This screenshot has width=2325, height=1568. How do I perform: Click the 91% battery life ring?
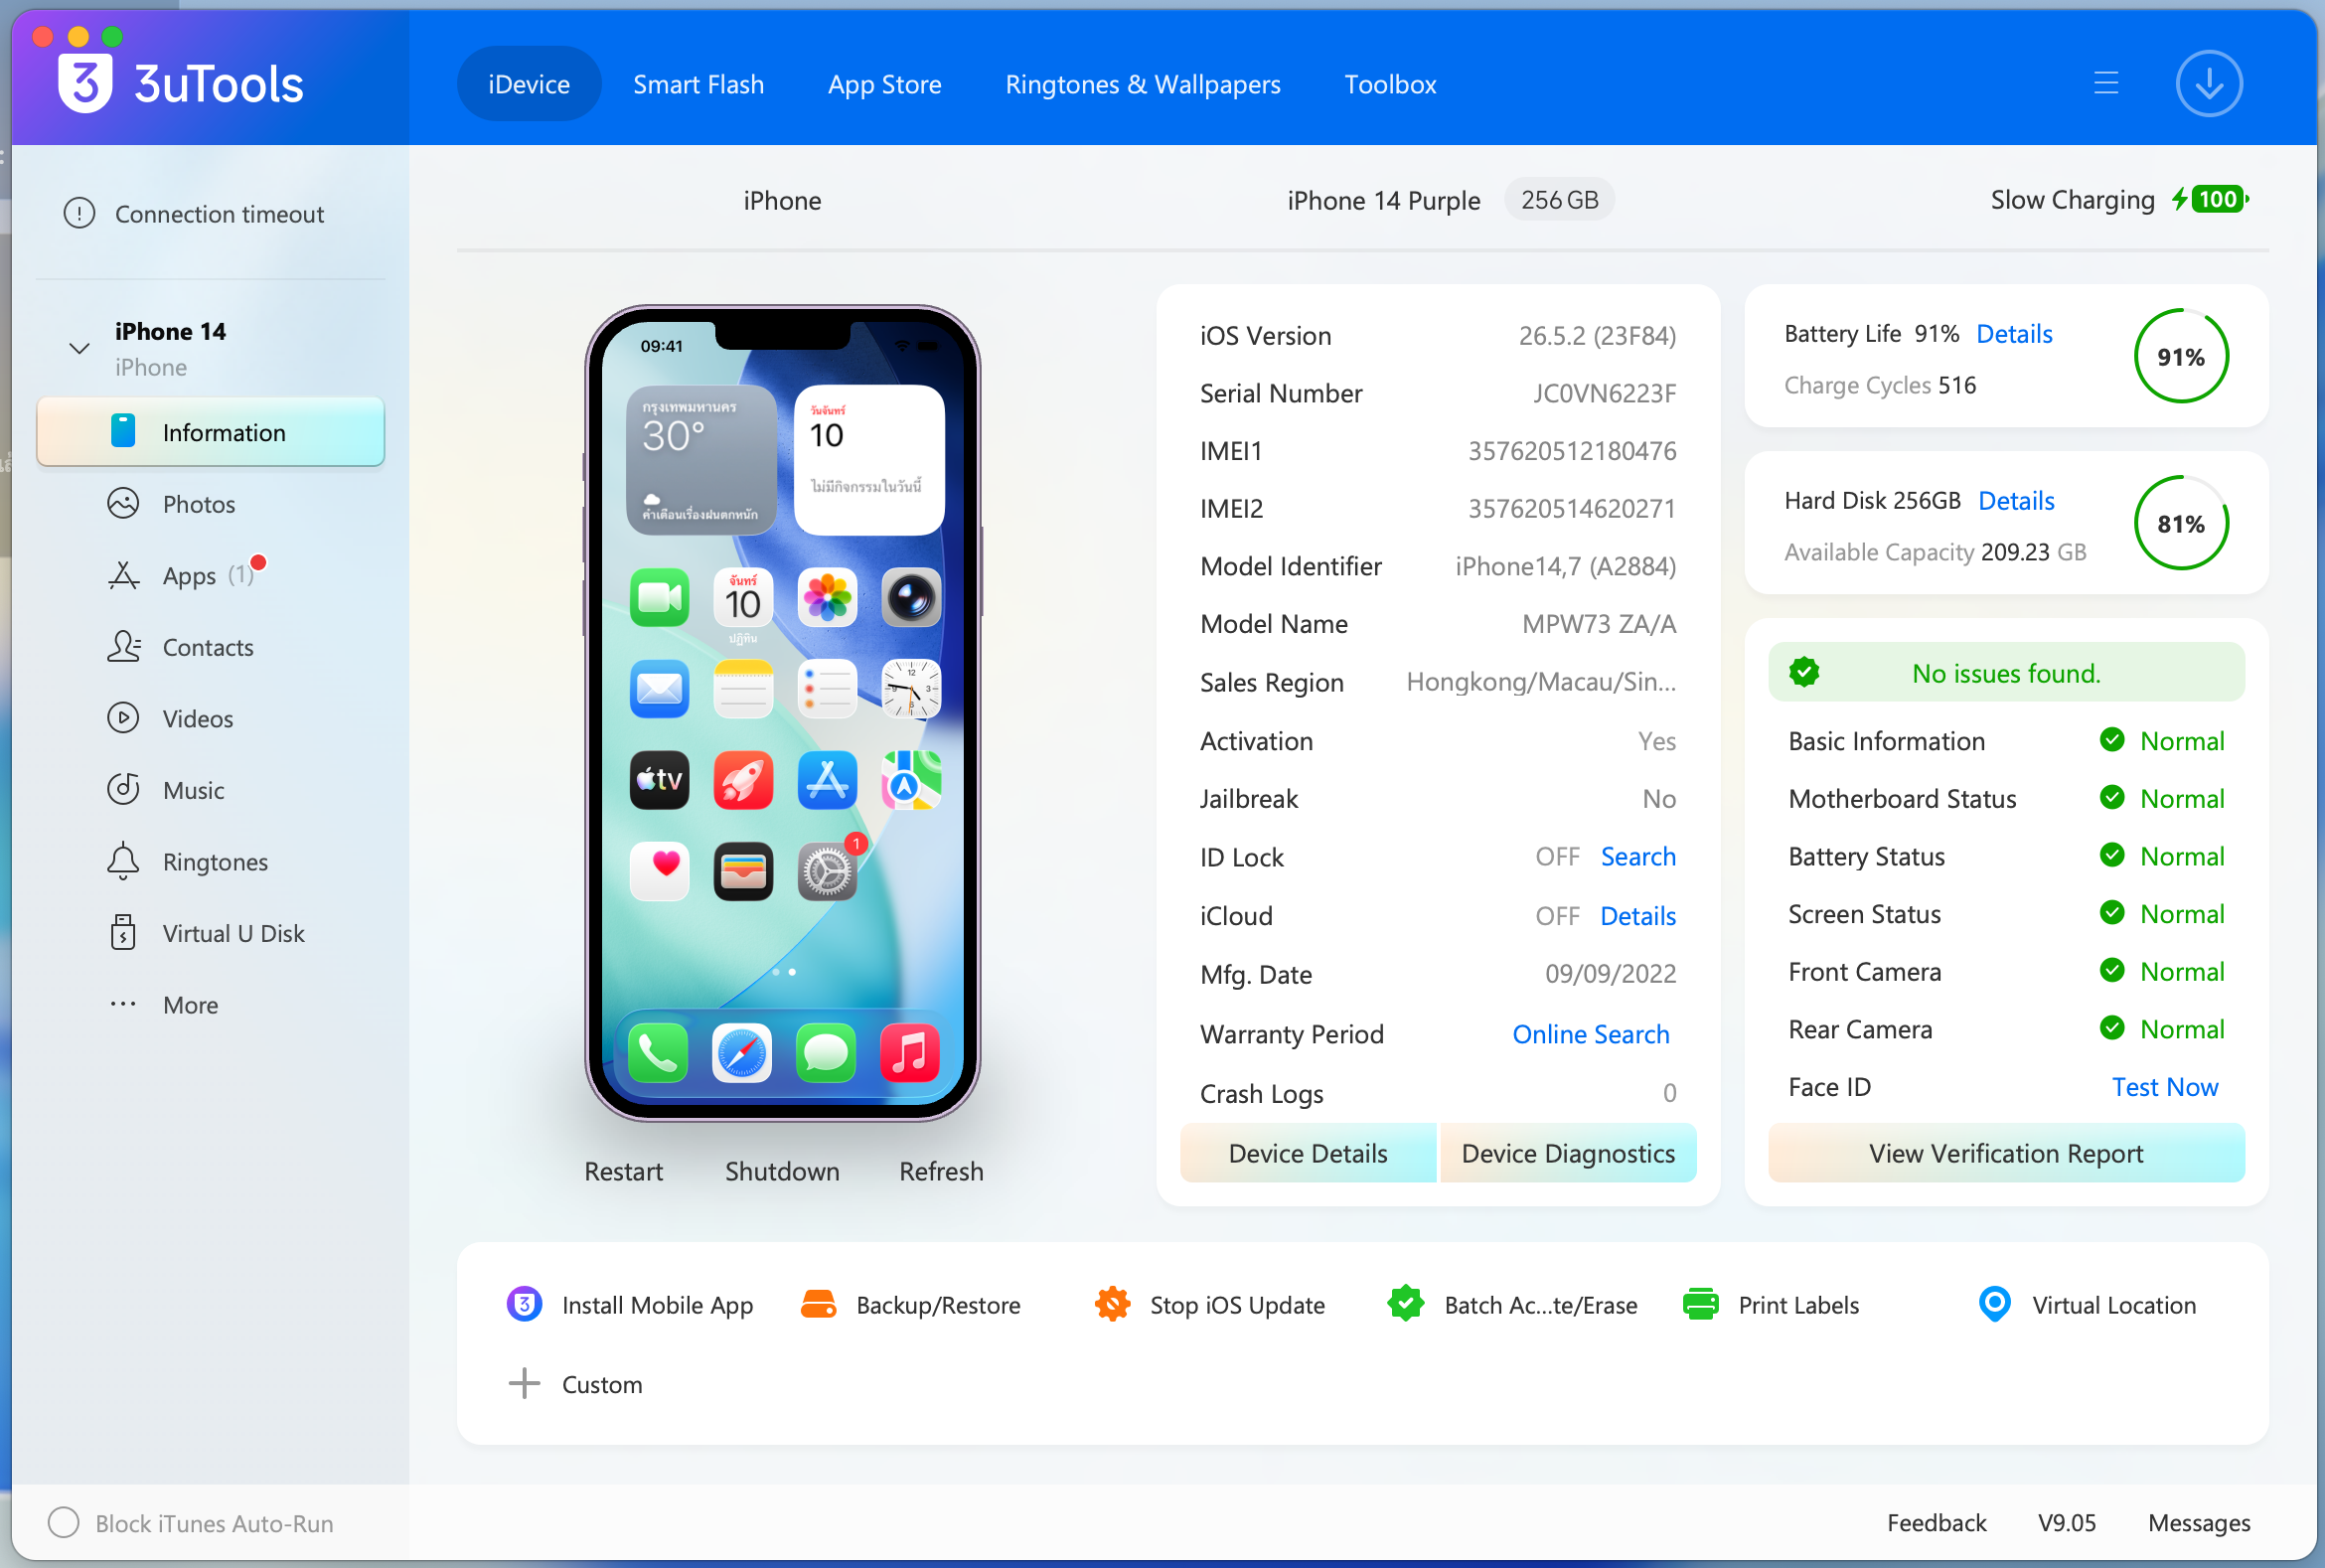[x=2181, y=357]
